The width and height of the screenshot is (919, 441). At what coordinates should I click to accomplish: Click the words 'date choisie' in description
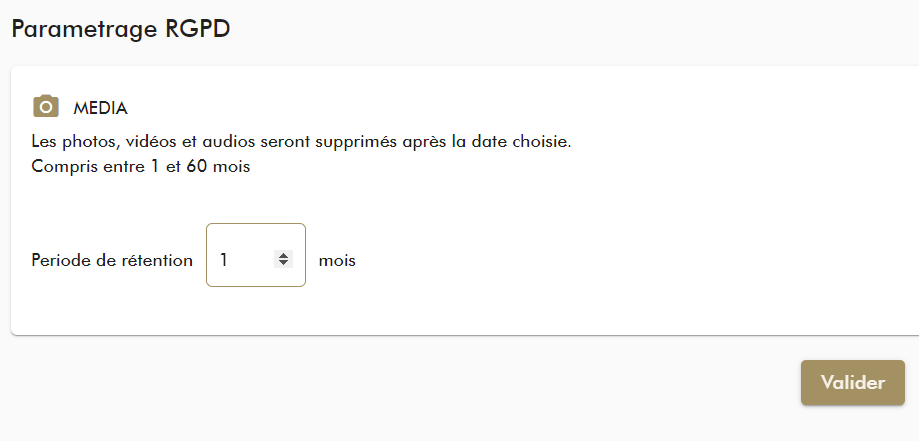coord(522,141)
